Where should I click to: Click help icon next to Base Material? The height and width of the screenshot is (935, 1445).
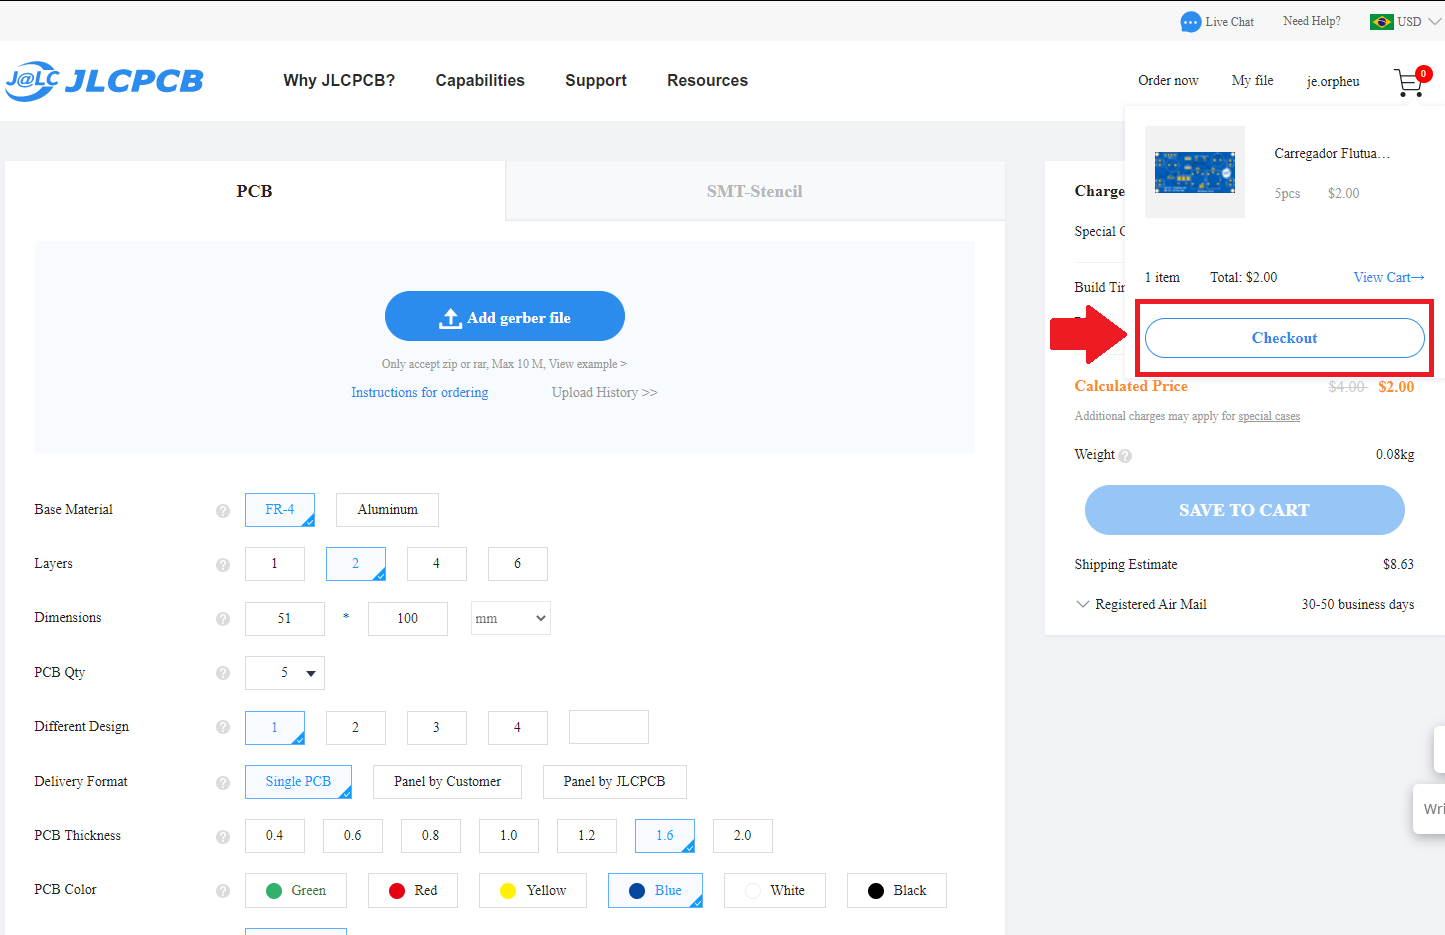point(223,511)
